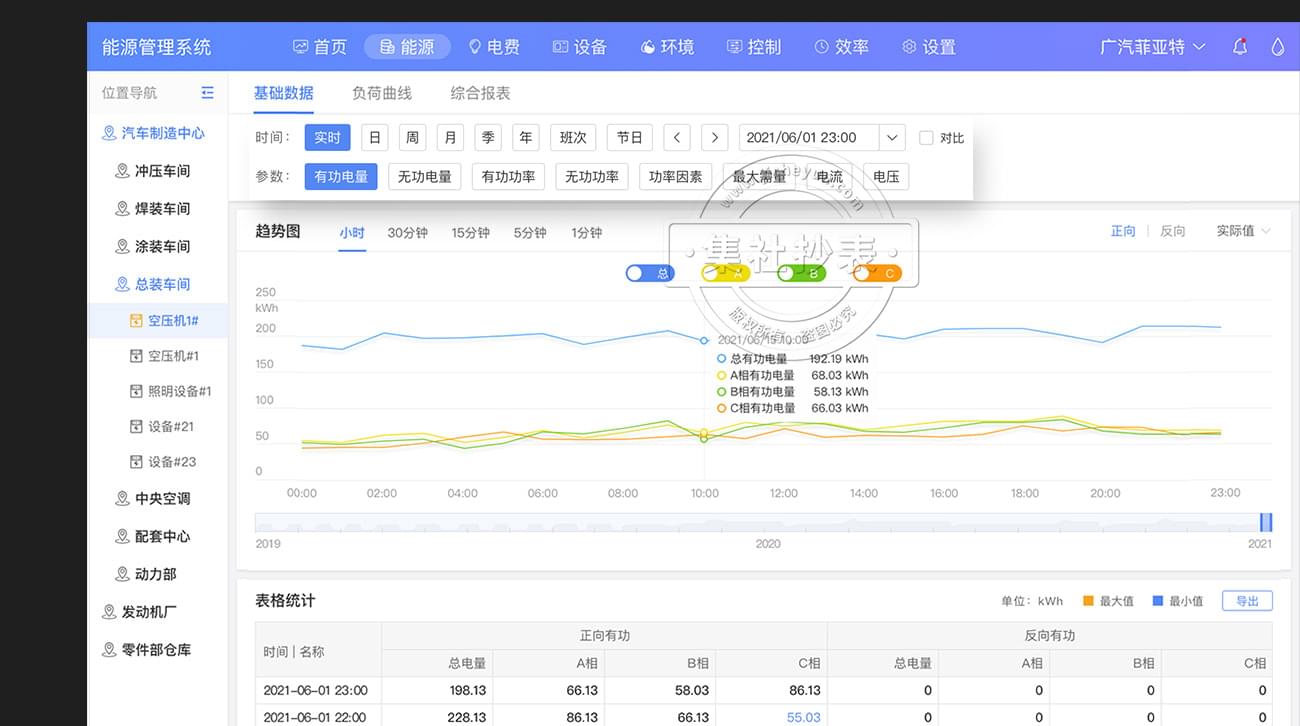Click the timeline range slider handle

point(1266,522)
